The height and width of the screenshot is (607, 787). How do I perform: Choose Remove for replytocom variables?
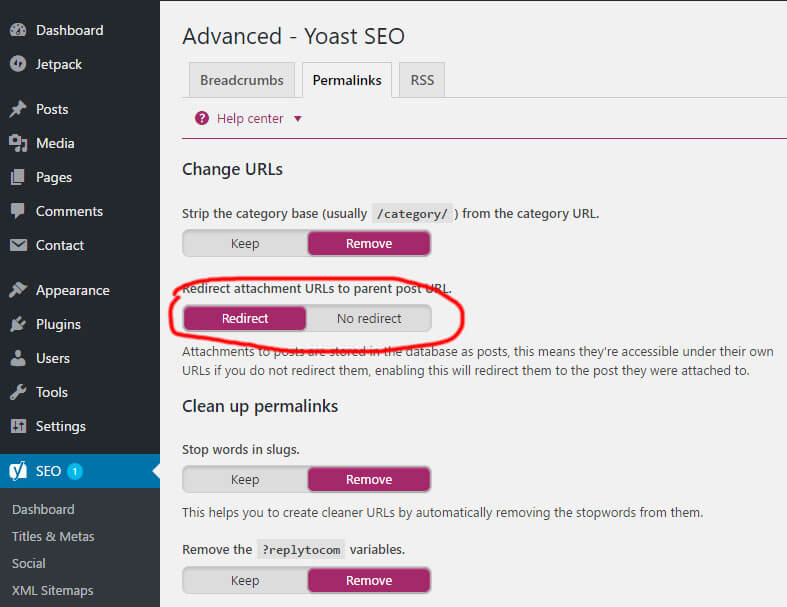(369, 580)
